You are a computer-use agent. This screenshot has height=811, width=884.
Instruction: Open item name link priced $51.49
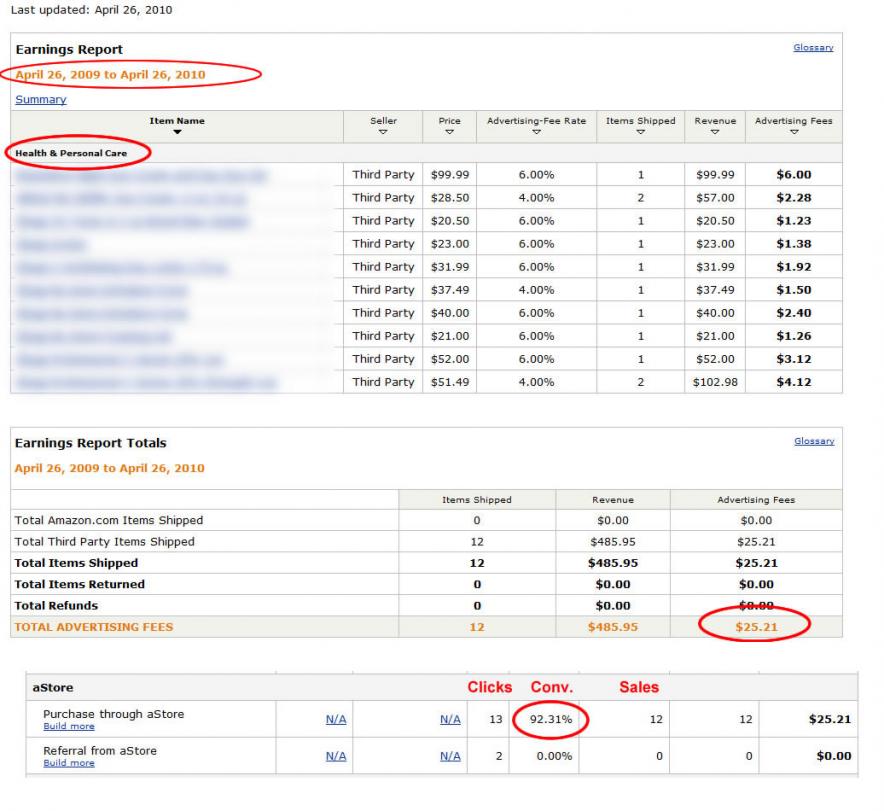(146, 382)
